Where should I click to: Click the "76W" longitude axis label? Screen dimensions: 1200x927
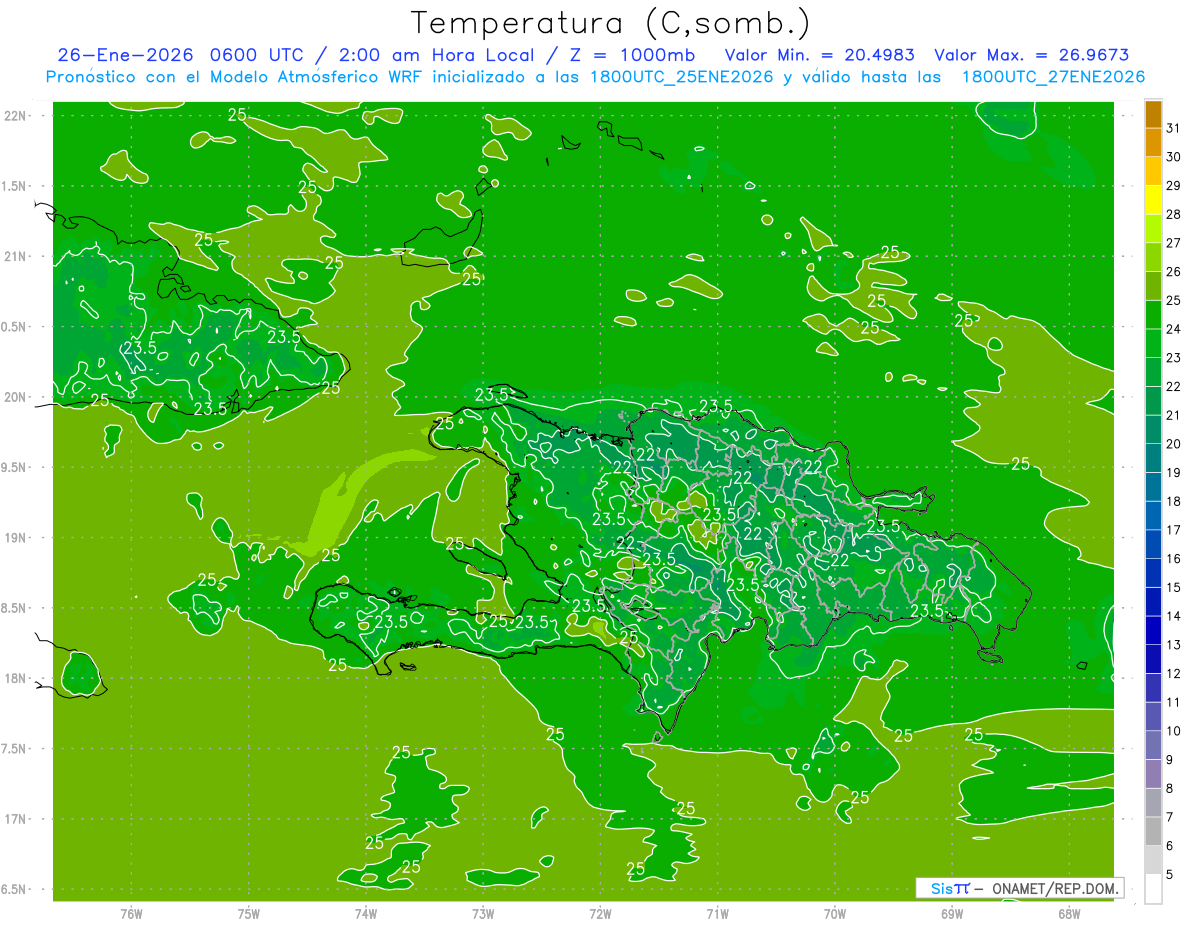pos(131,914)
